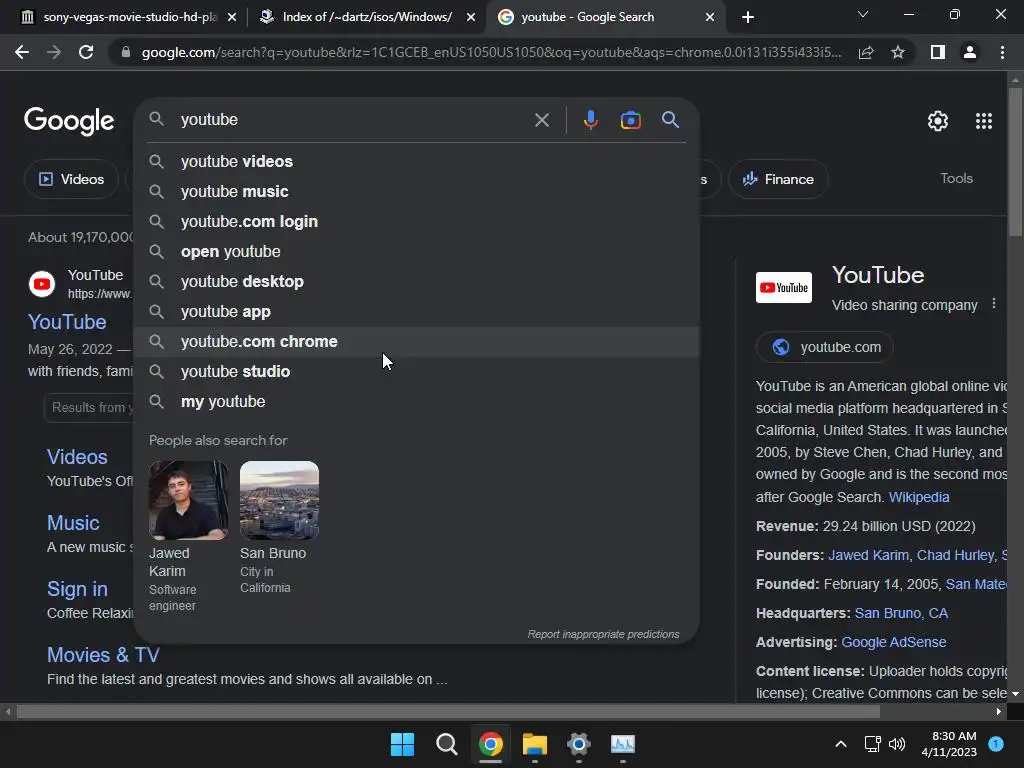
Task: Close the sony-vegas-movie-studio tab
Action: tap(232, 17)
